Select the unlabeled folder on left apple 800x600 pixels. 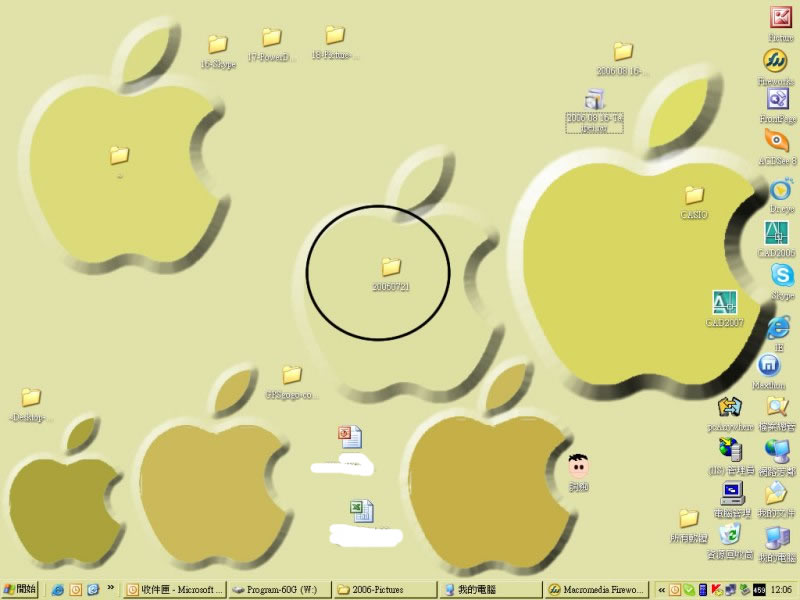click(119, 156)
